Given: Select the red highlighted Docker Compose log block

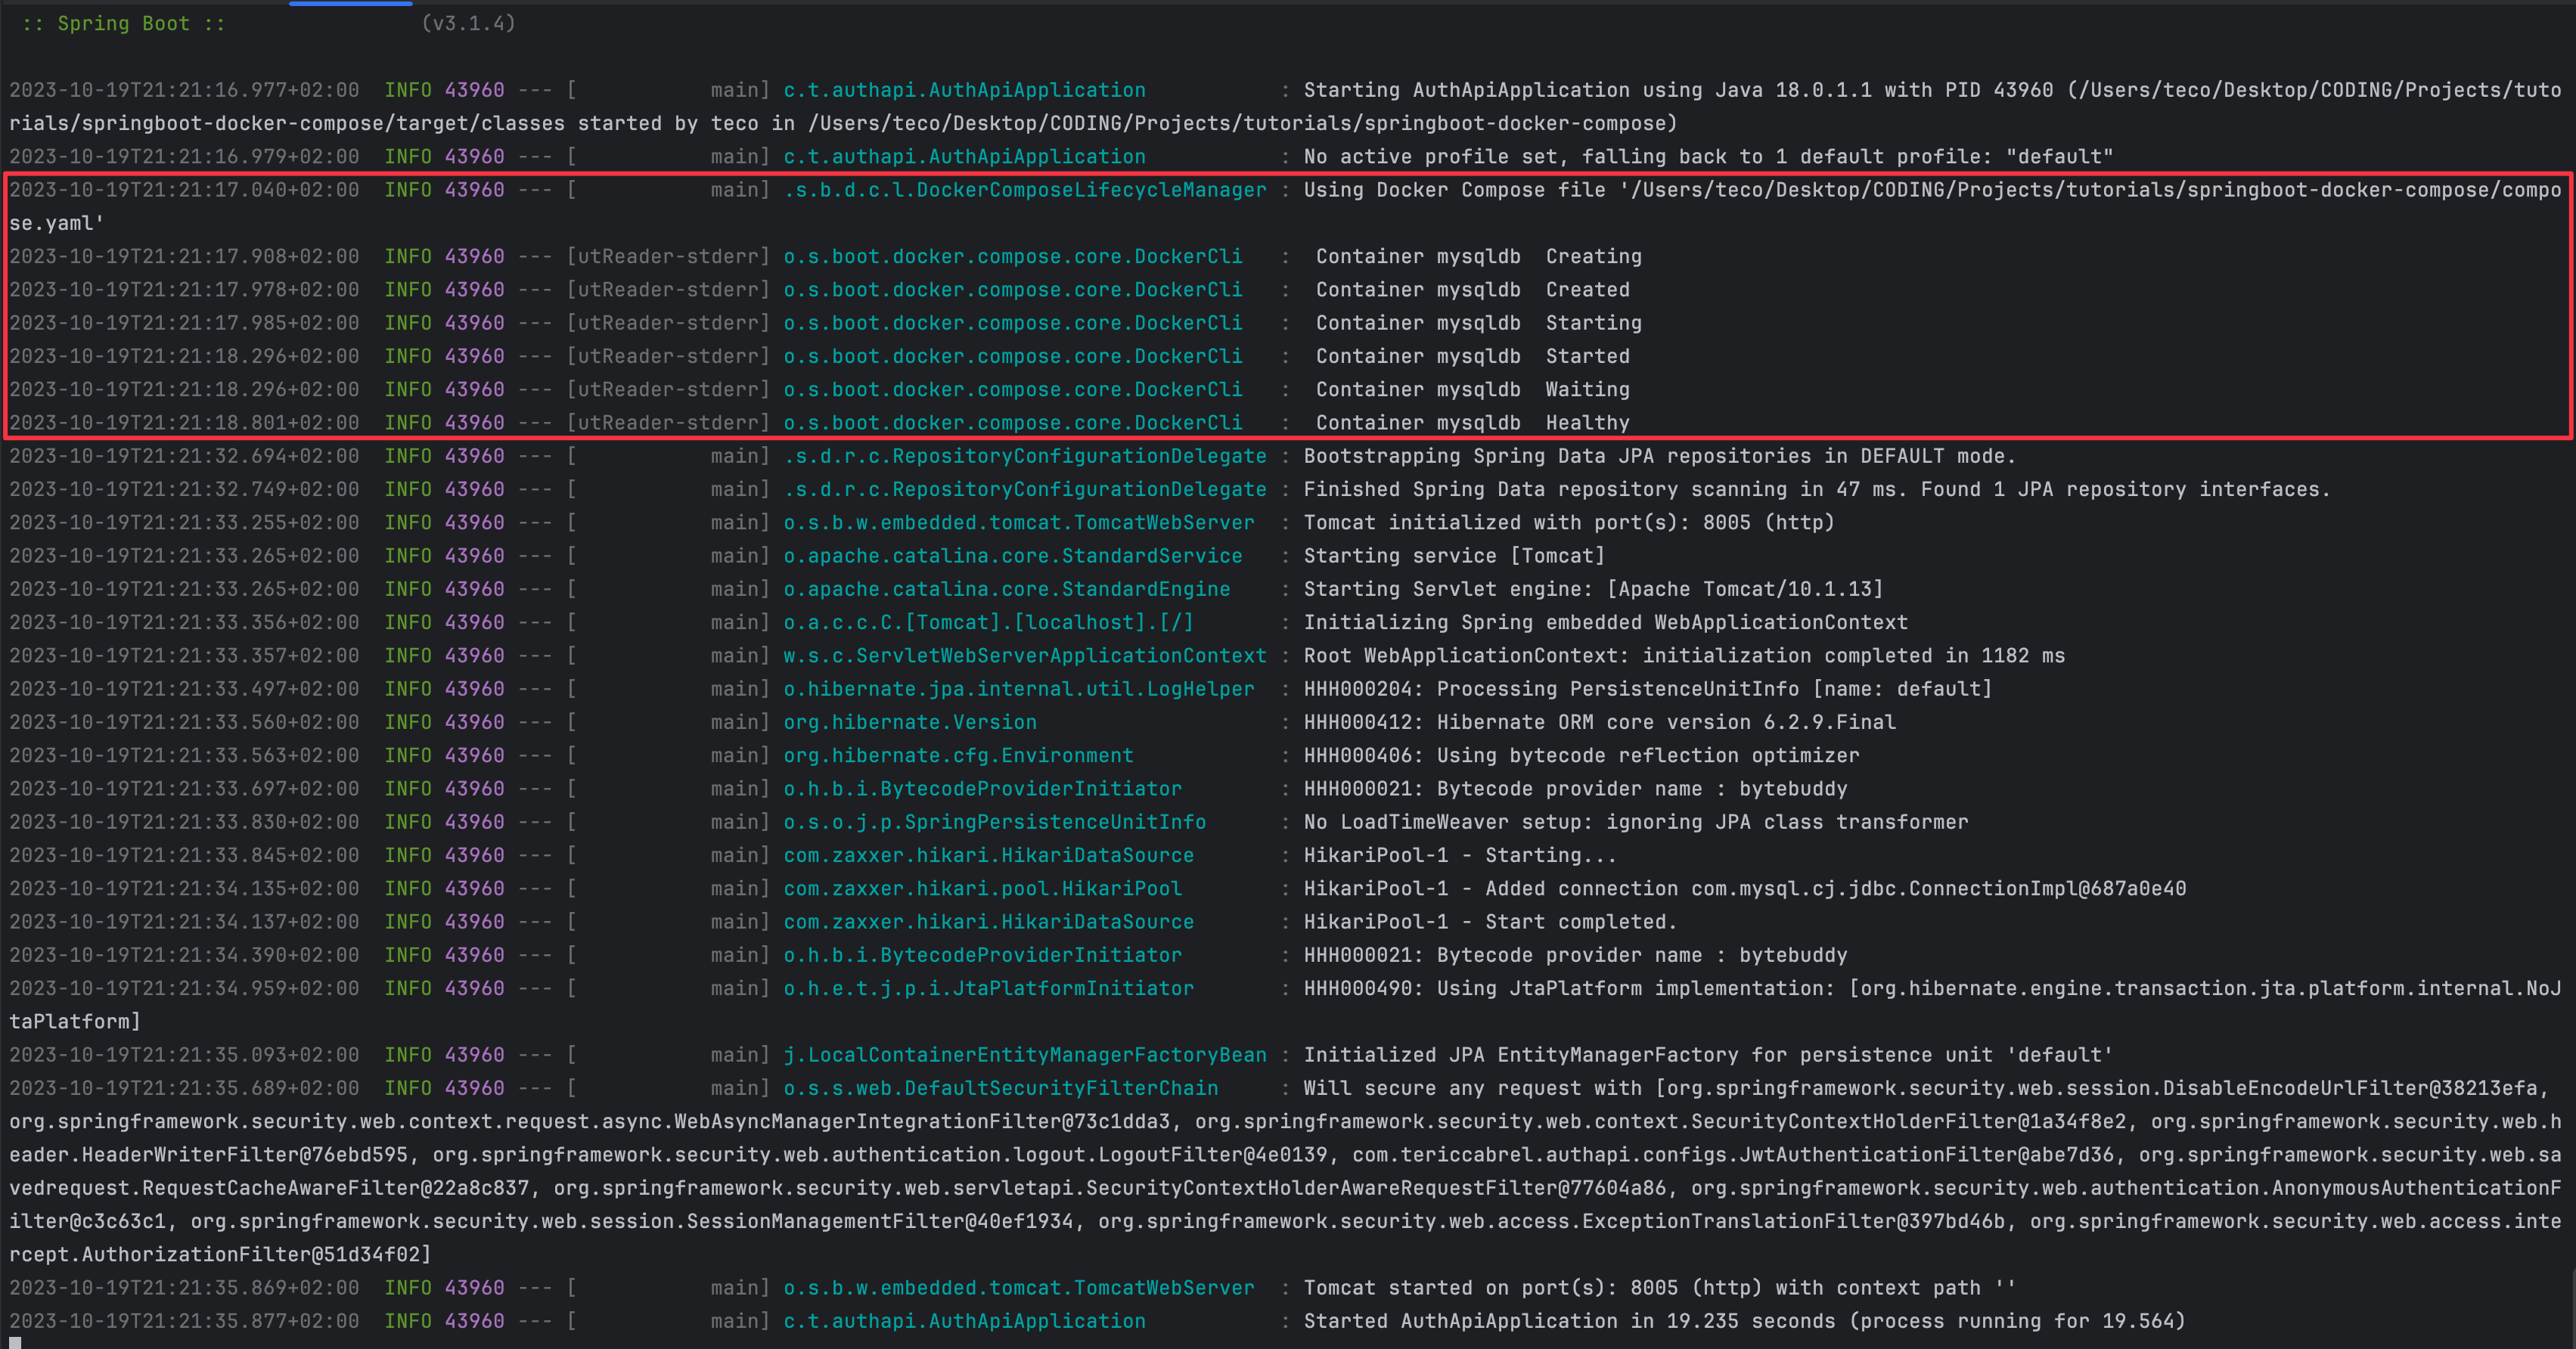Looking at the screenshot, I should [1288, 305].
